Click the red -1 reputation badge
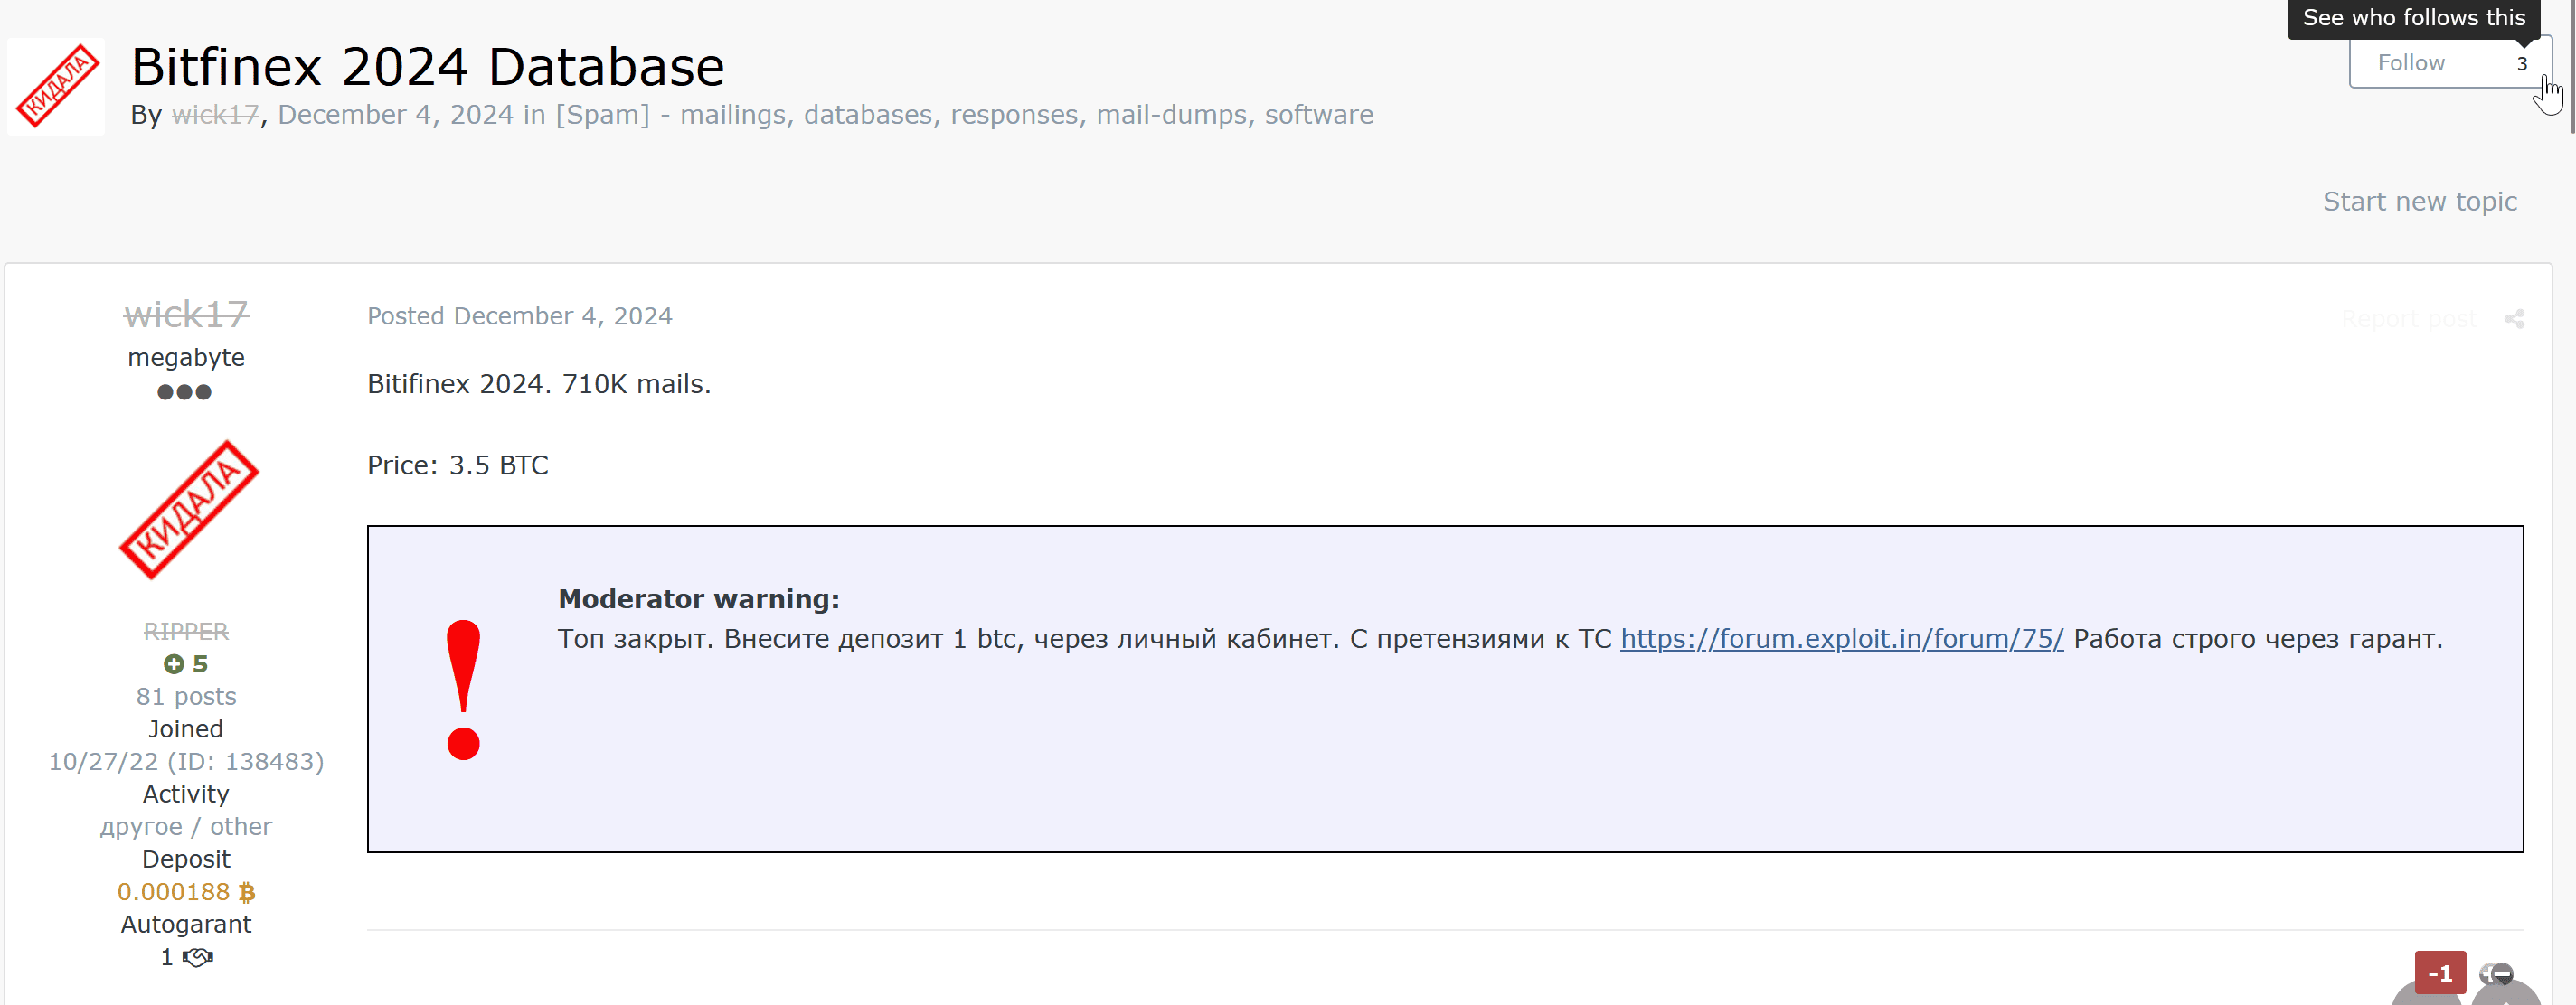Image resolution: width=2576 pixels, height=1005 pixels. [x=2439, y=973]
